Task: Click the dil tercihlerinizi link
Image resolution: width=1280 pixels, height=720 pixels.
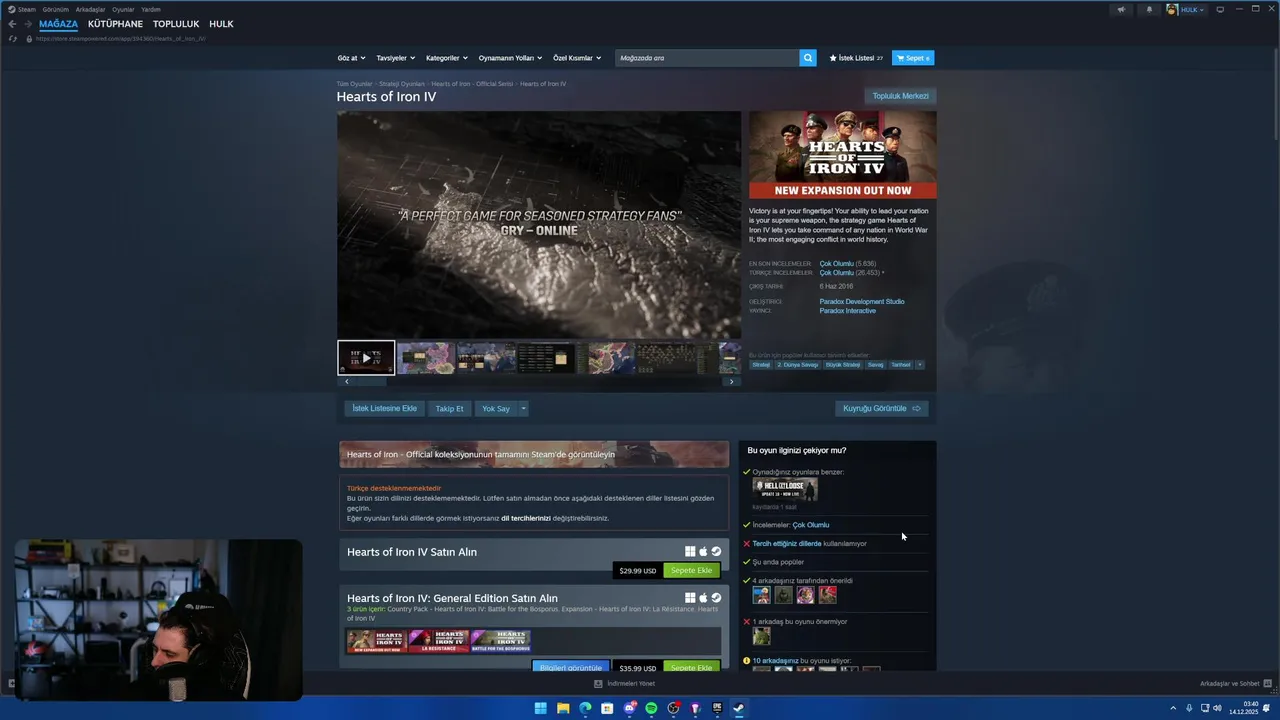Action: (x=526, y=518)
